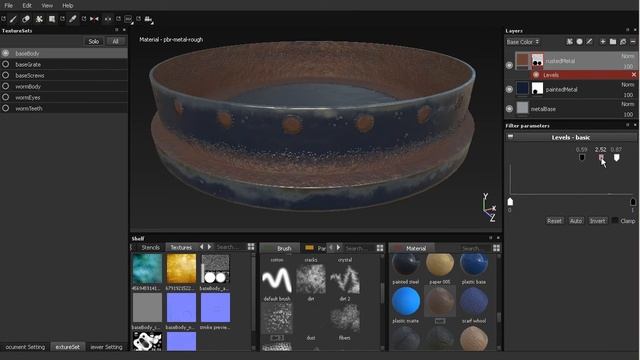
Task: Duplicate layer icon in Layers panel
Action: pos(623,42)
